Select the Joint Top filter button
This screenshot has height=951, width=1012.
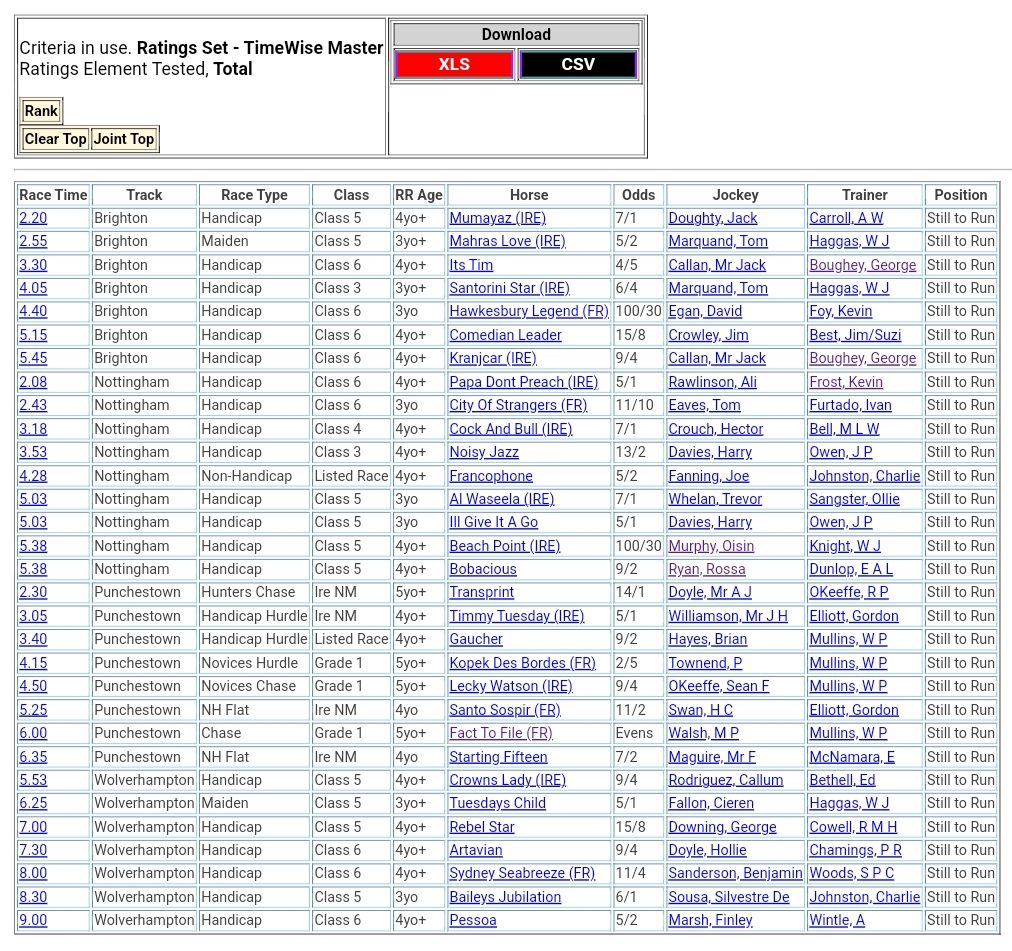[x=124, y=139]
